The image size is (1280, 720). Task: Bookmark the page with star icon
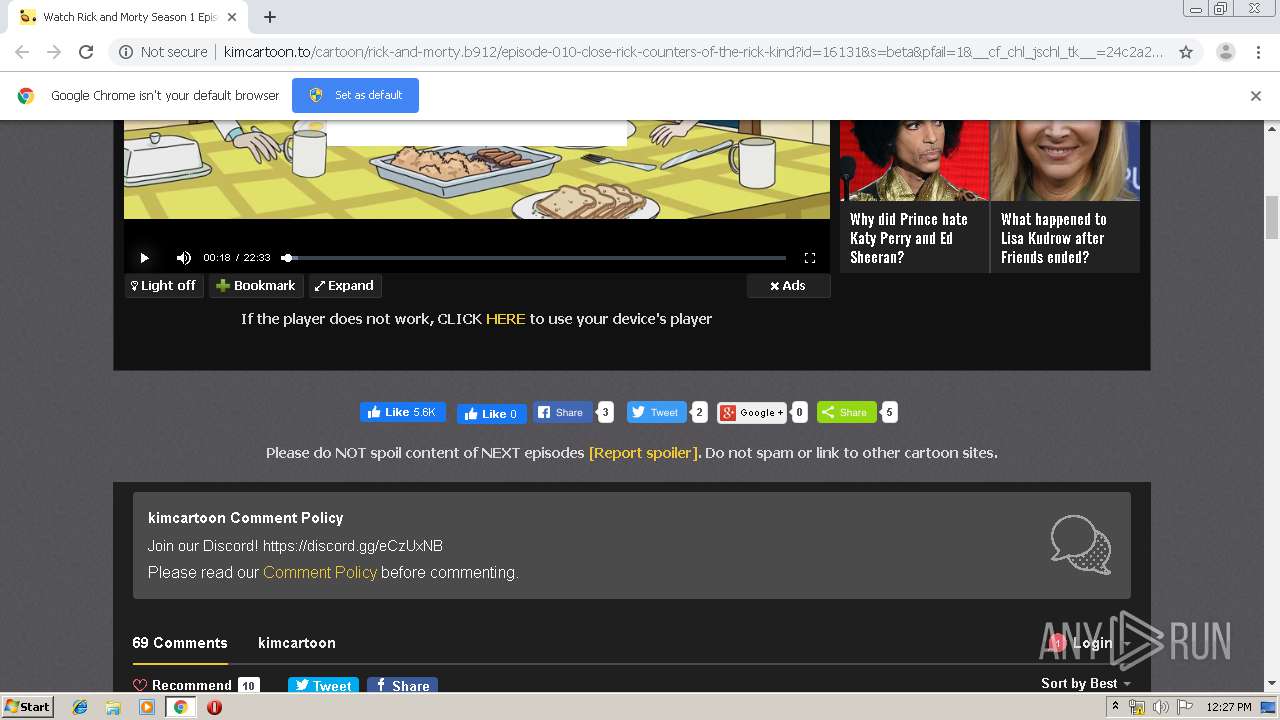(1186, 52)
